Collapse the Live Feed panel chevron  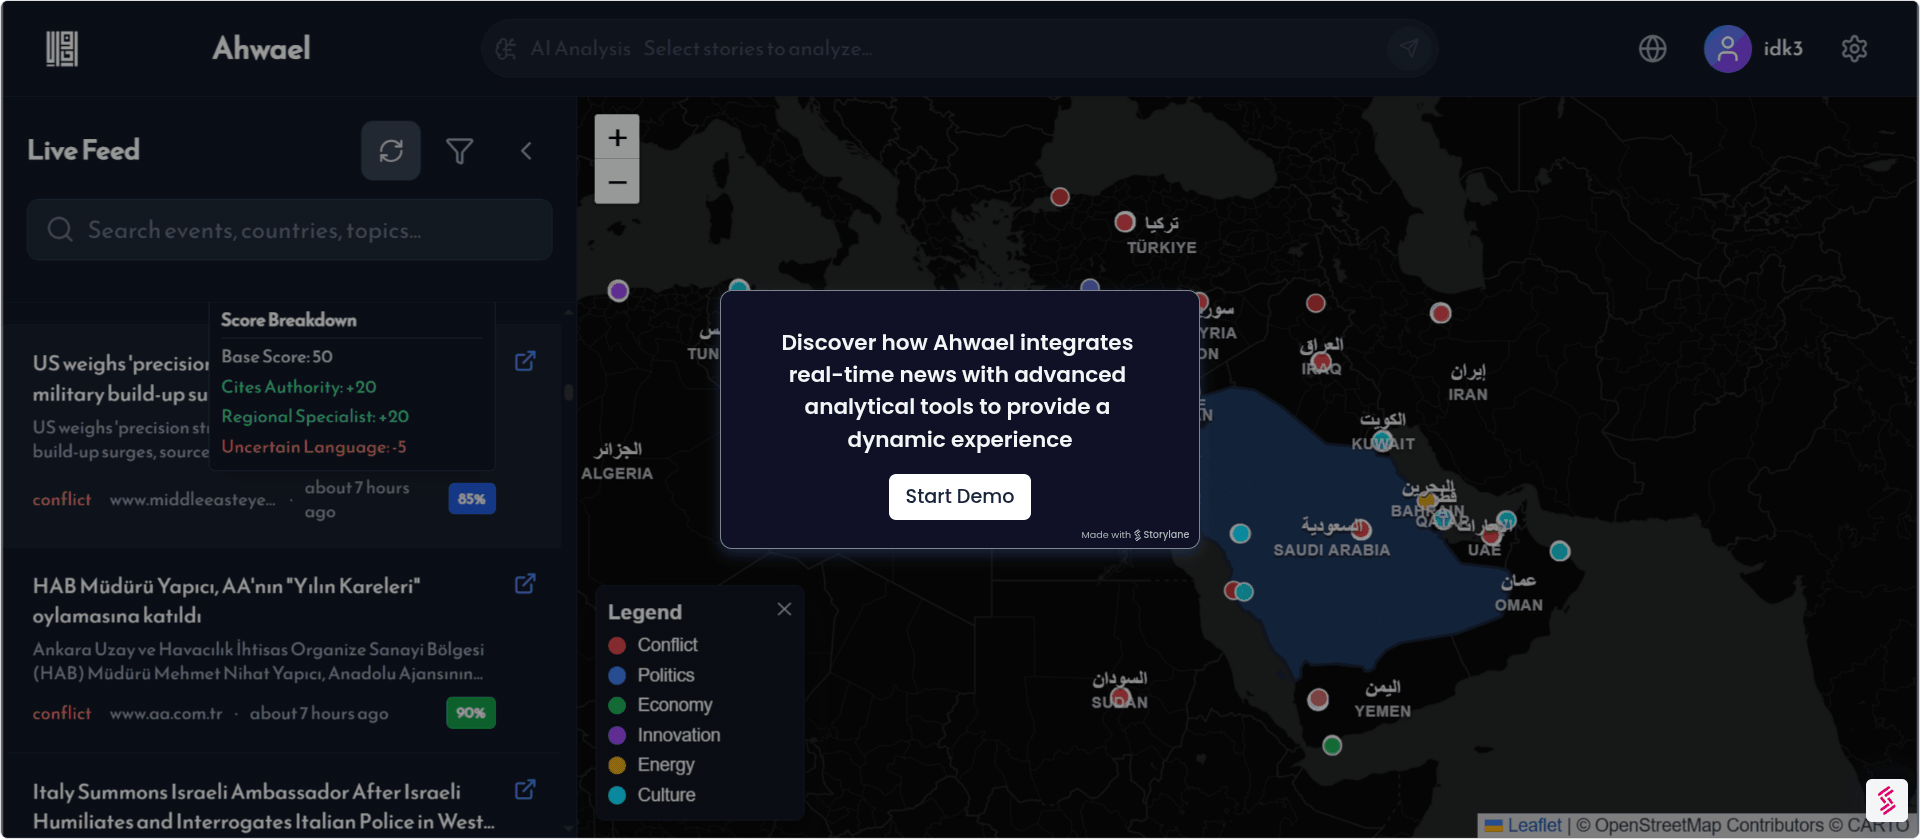pyautogui.click(x=526, y=151)
